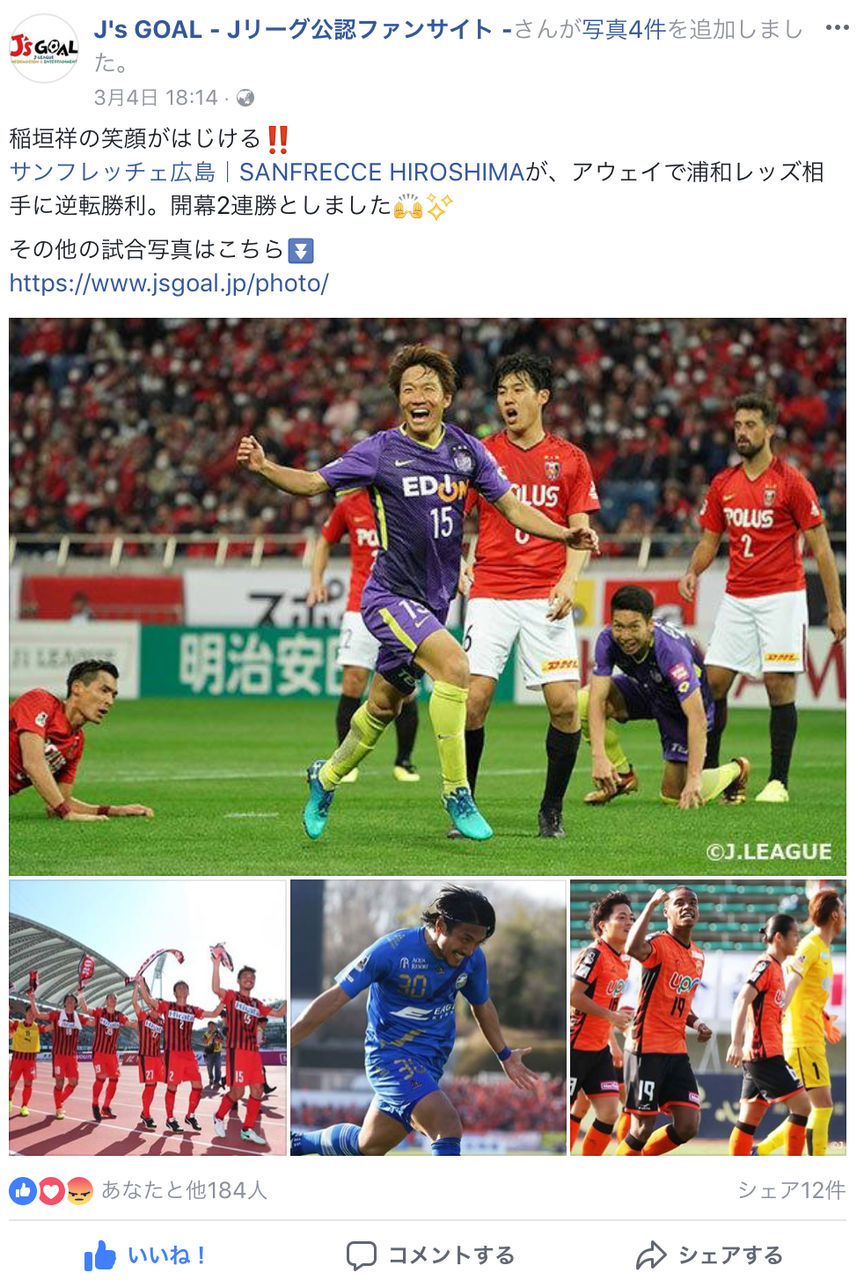Open the サンフレッチェ広島 SANFRECCE HIROSHIMA page link
The height and width of the screenshot is (1280, 864).
[x=267, y=172]
